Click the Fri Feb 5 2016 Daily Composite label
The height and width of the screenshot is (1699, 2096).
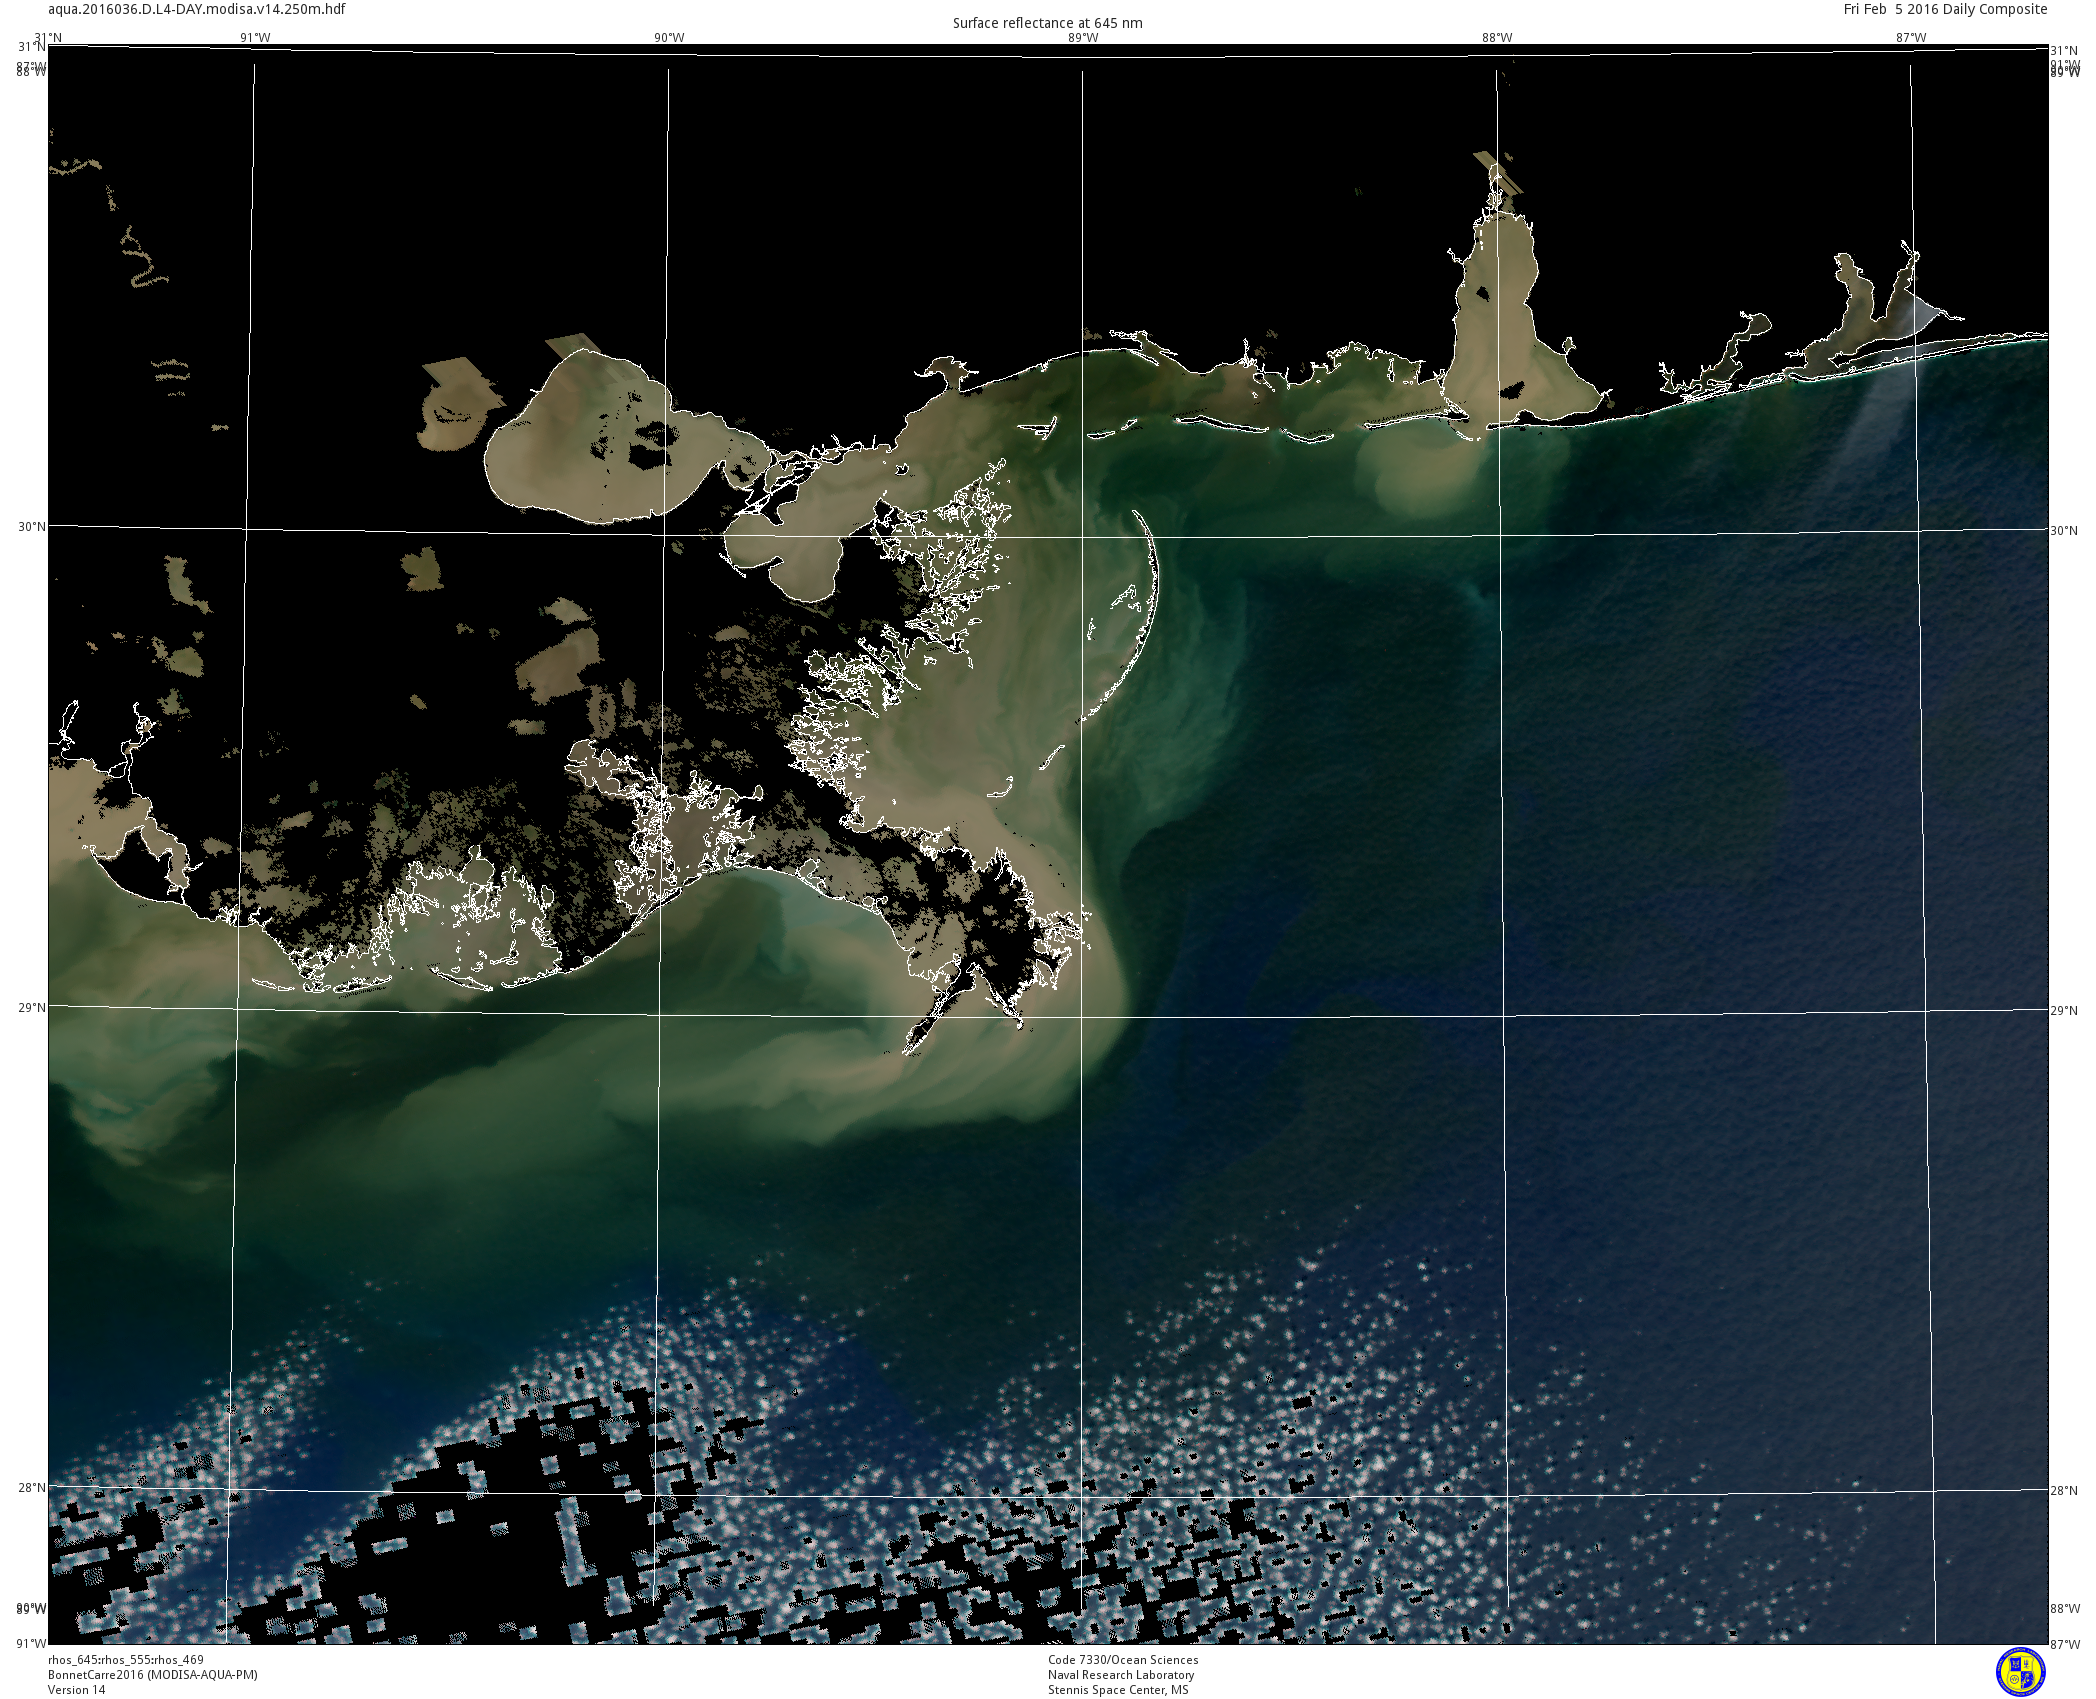(1945, 9)
